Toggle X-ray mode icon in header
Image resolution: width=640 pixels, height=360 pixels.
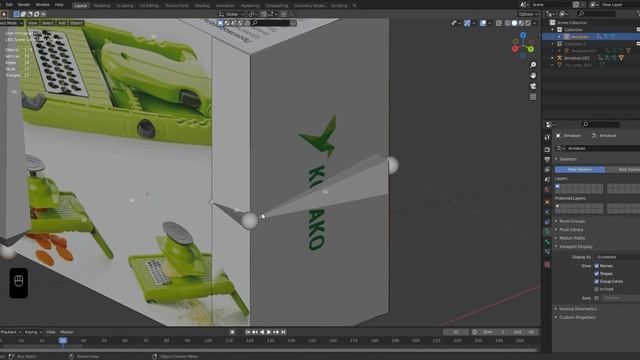click(499, 23)
